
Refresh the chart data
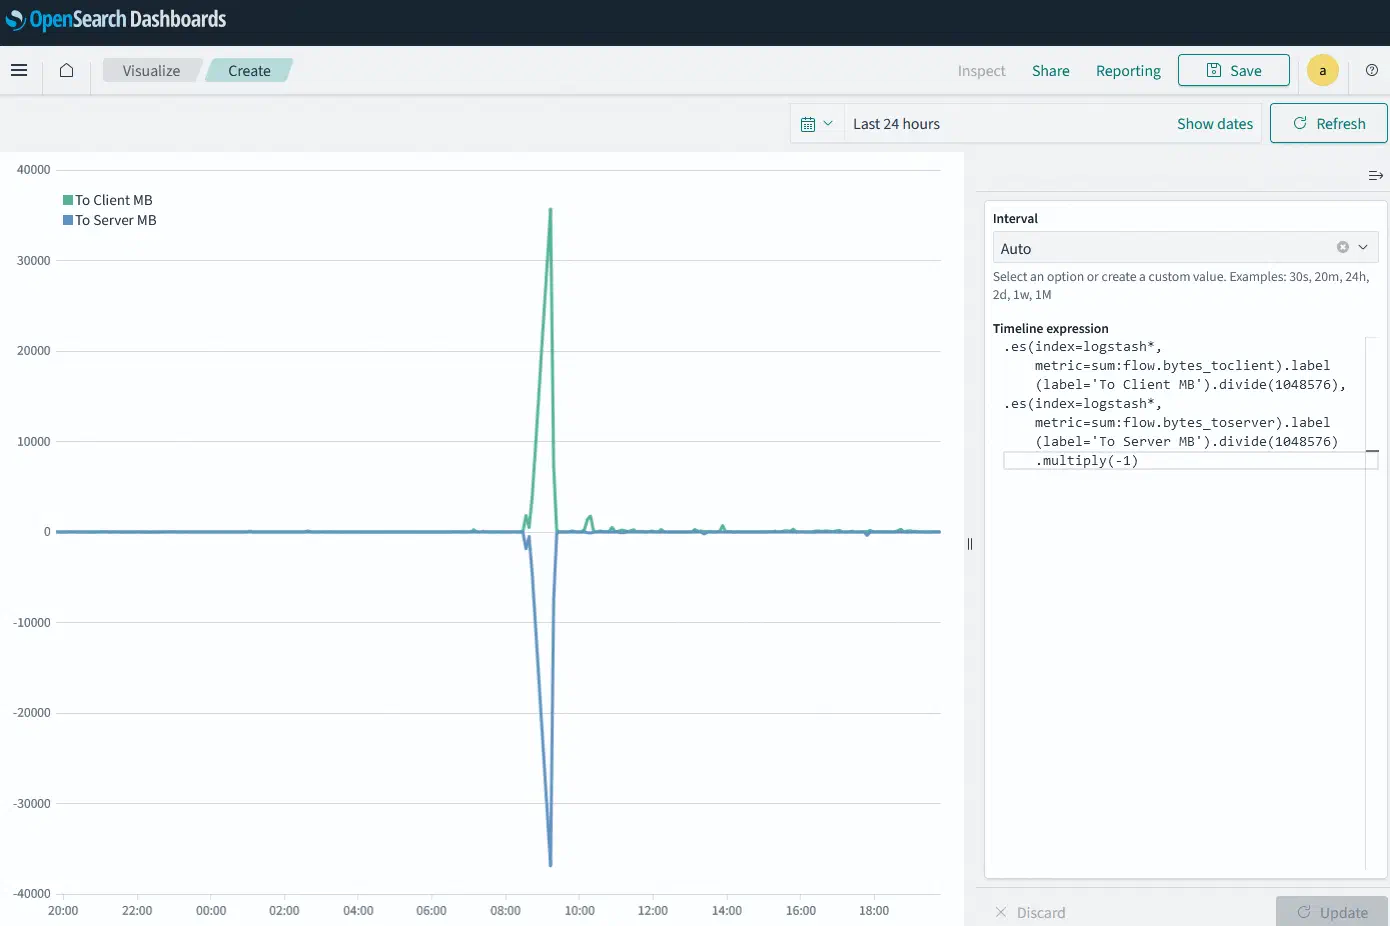tap(1329, 124)
